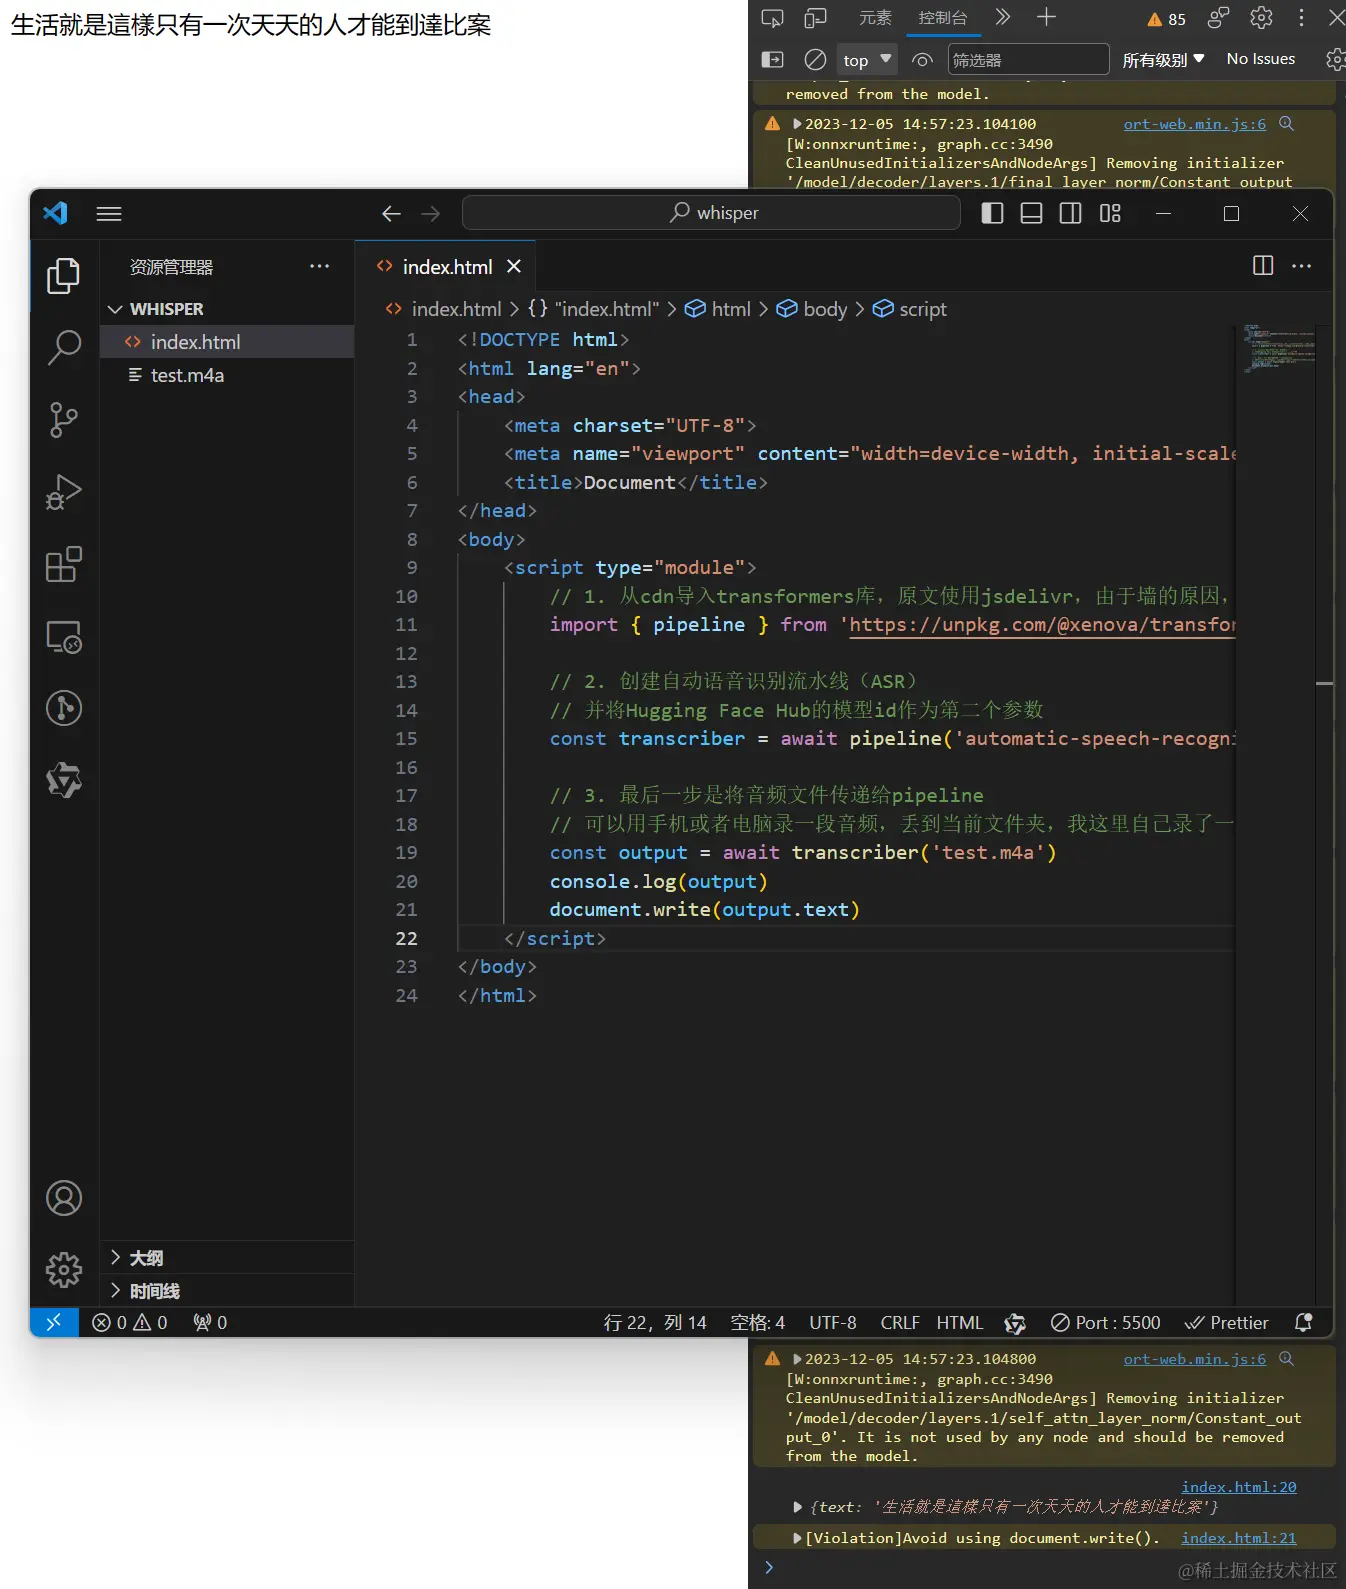This screenshot has width=1346, height=1589.
Task: Switch to 控制台 tab in DevTools
Action: pos(943,18)
